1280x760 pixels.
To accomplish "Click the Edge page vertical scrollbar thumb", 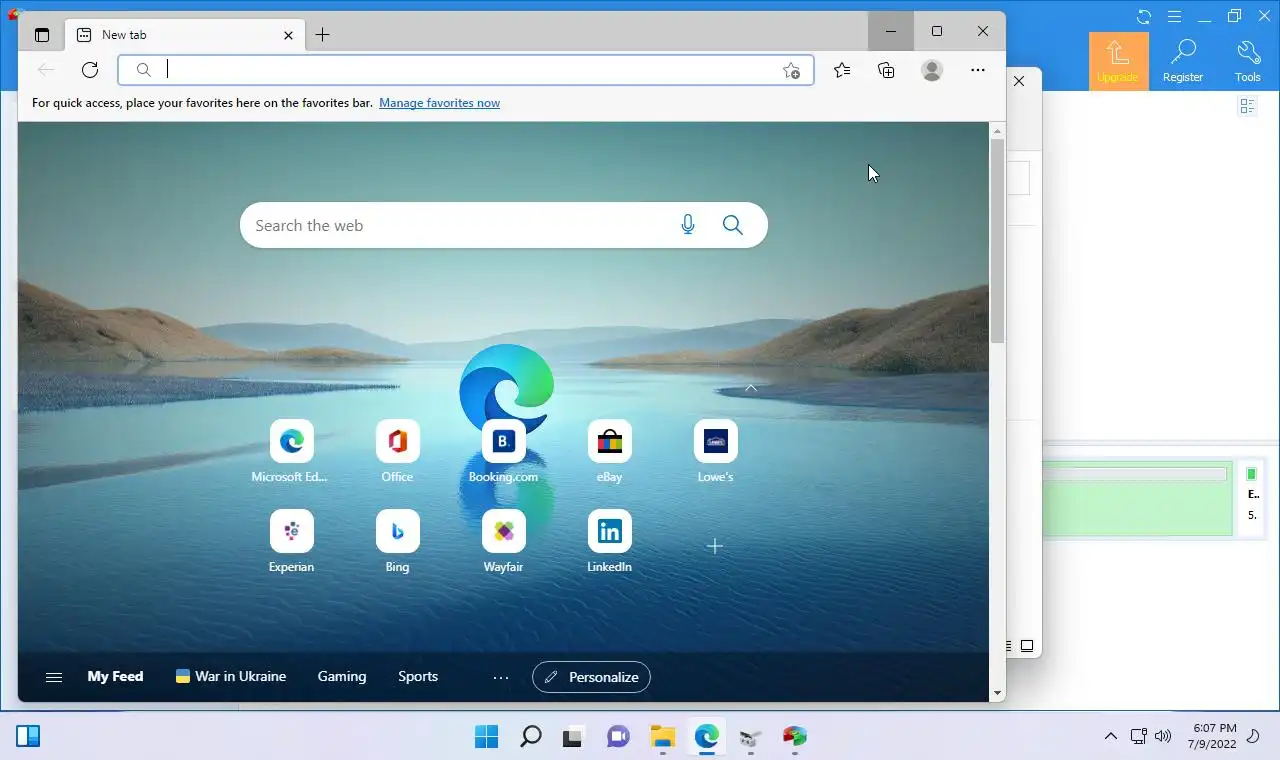I will [997, 241].
